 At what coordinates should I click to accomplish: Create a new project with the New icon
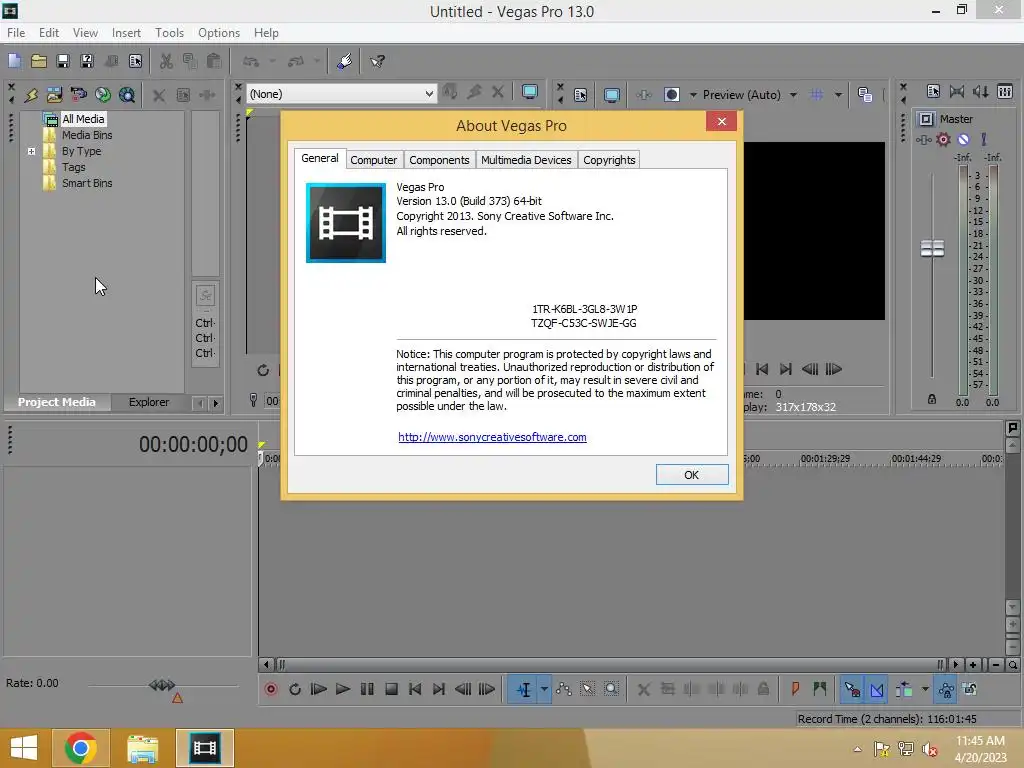[14, 61]
